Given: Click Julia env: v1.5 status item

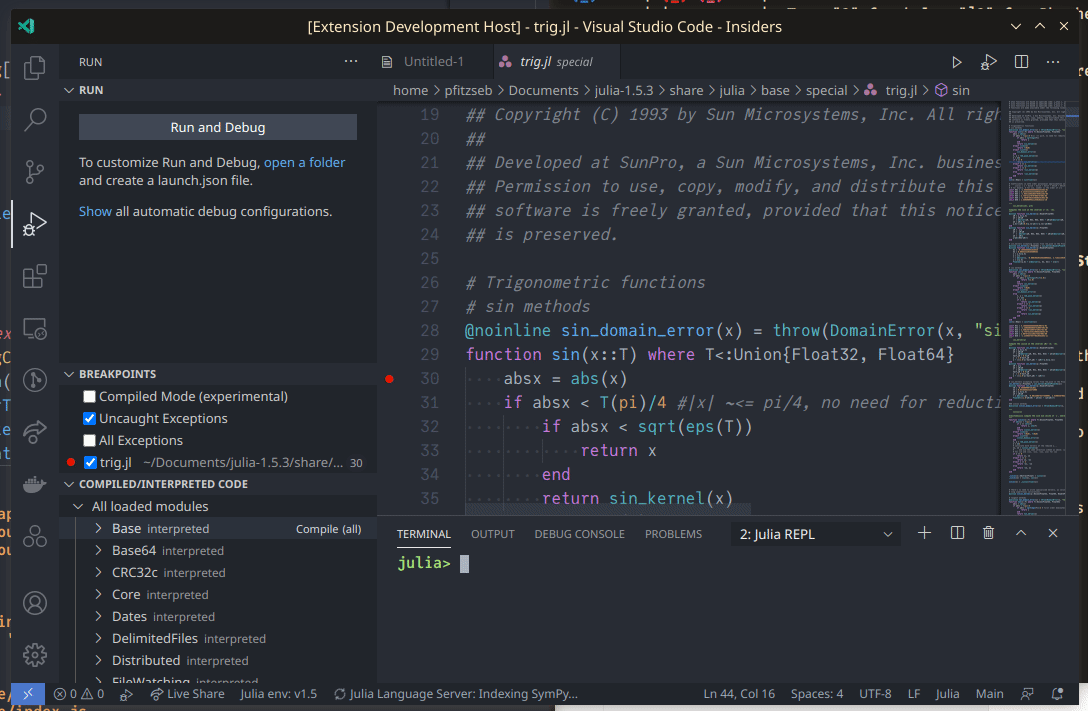Looking at the screenshot, I should click(x=278, y=694).
